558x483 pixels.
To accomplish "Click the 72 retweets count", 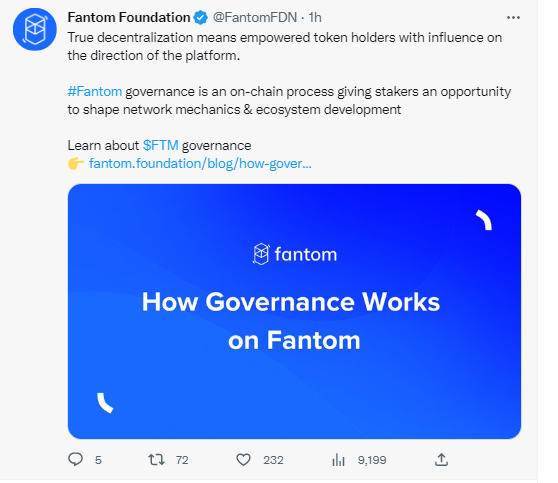I will pos(182,460).
